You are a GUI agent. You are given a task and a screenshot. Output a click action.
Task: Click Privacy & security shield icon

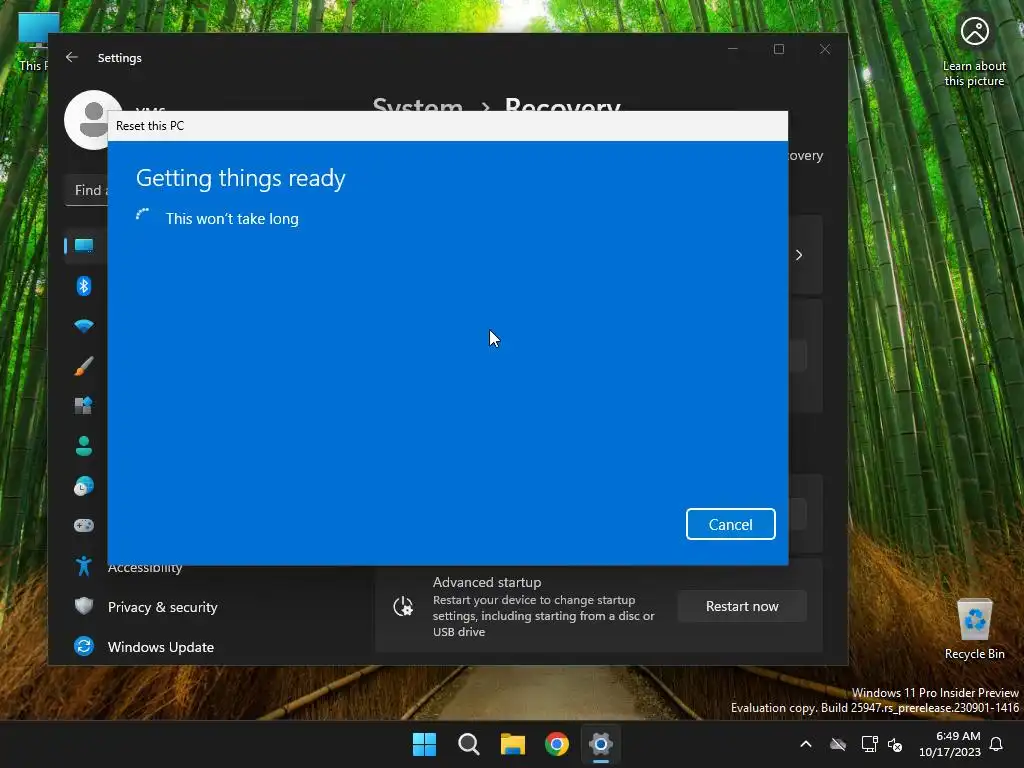click(84, 606)
